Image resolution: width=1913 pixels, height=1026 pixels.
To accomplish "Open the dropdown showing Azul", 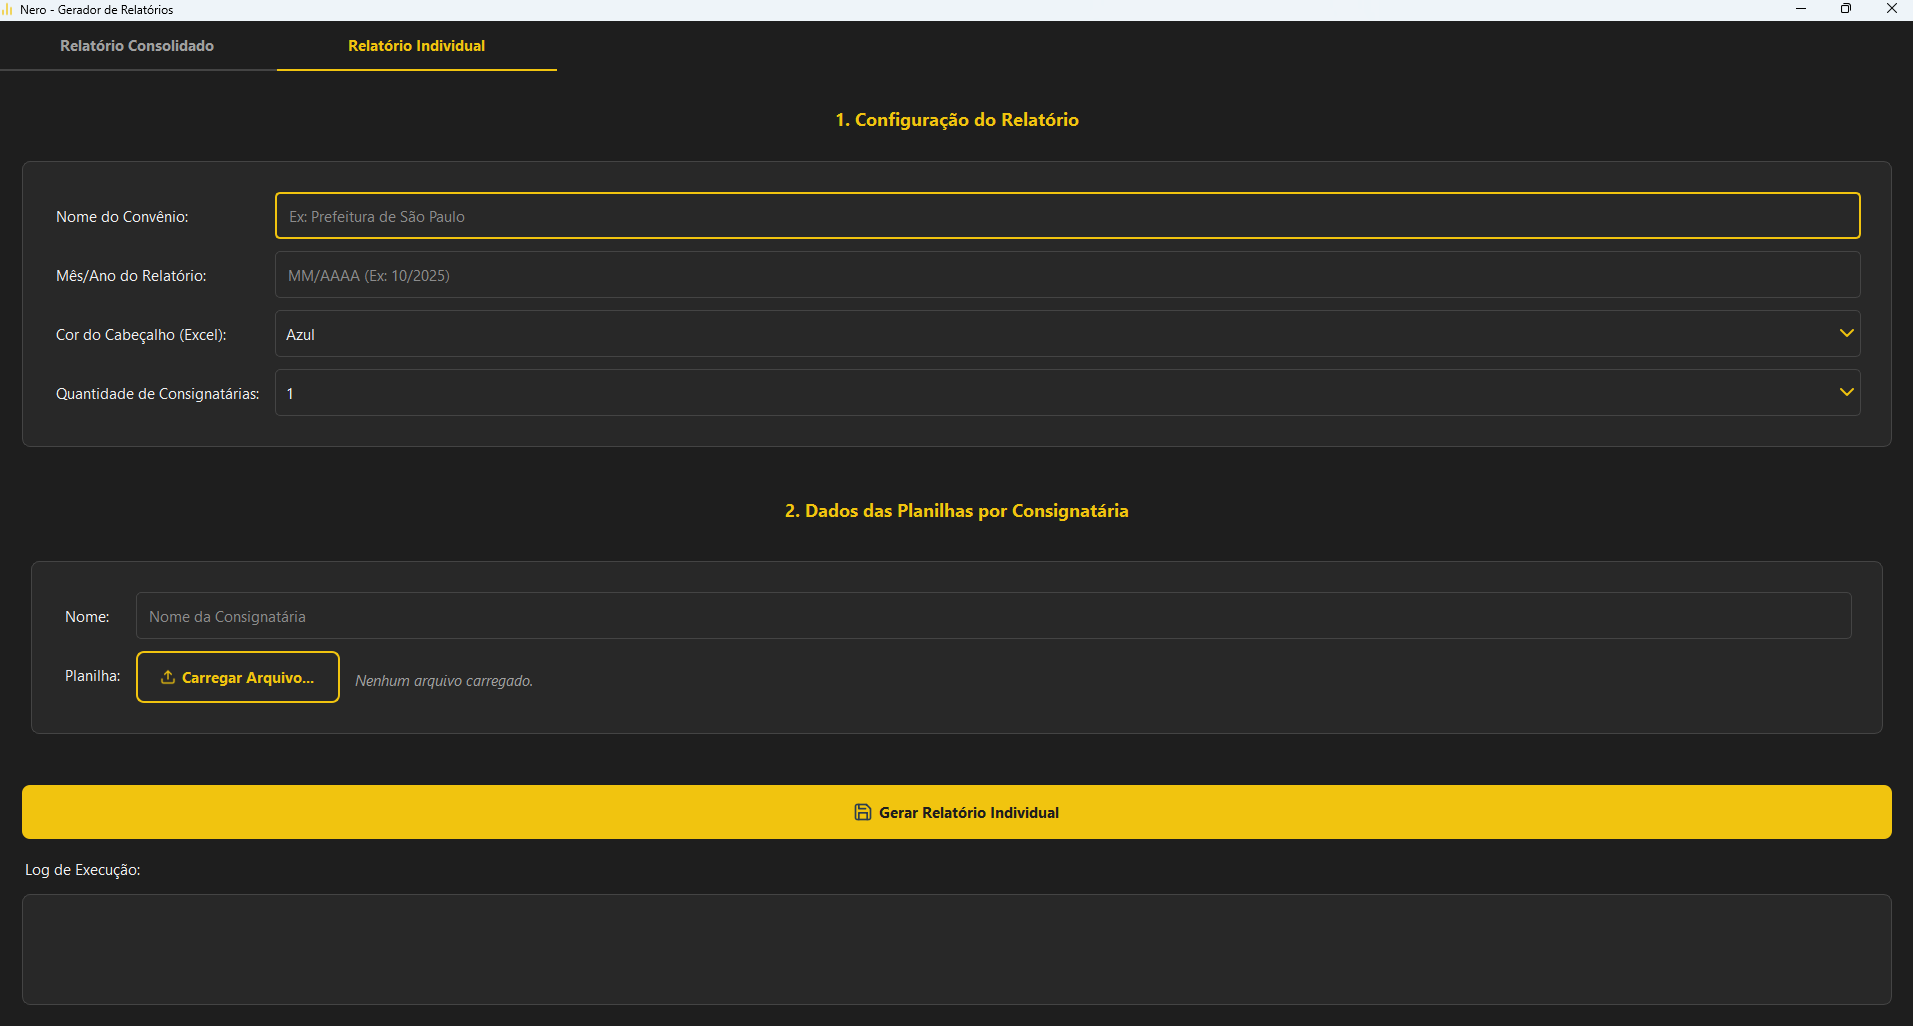I will [1066, 334].
